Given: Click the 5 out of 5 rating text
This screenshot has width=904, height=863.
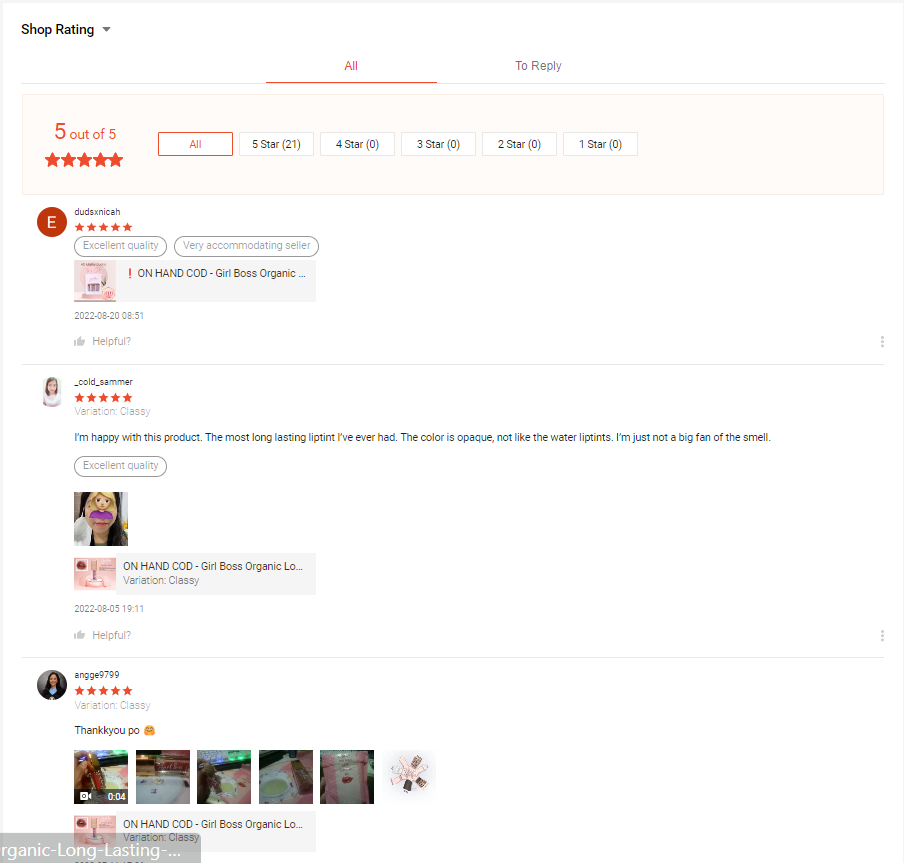Looking at the screenshot, I should click(x=85, y=133).
